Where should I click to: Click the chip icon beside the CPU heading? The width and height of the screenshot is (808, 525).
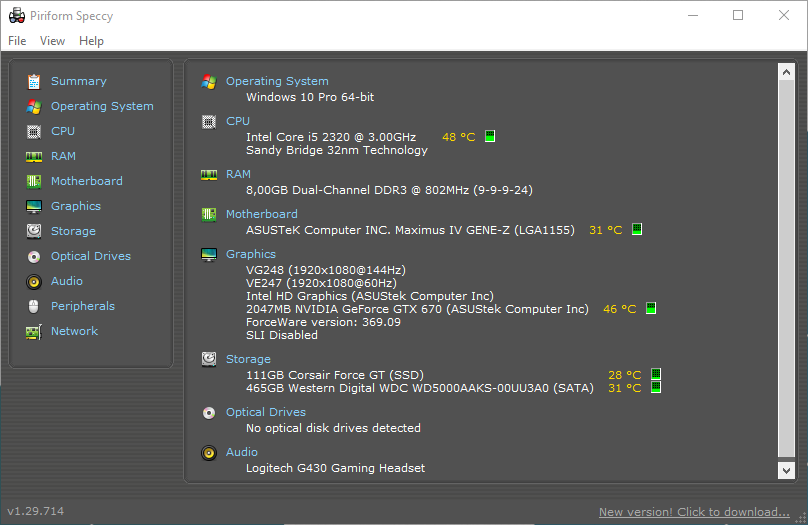tap(209, 122)
